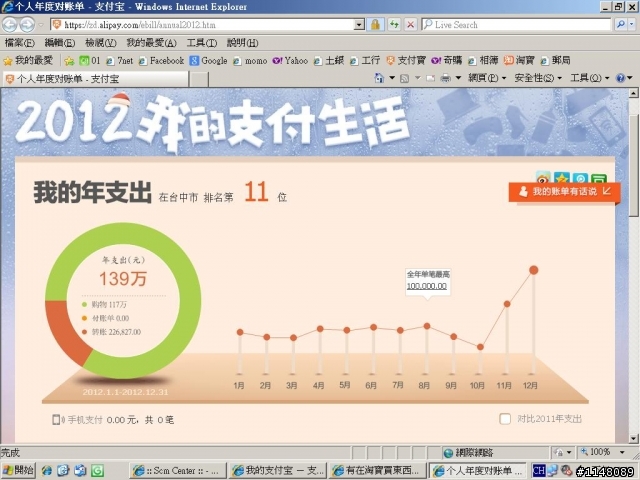Launch Internet Explorer from quick launch
The width and height of the screenshot is (640, 480).
tap(47, 471)
